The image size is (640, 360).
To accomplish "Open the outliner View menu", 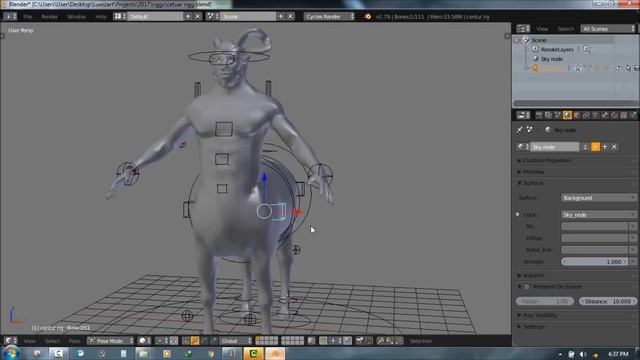I will tap(542, 29).
